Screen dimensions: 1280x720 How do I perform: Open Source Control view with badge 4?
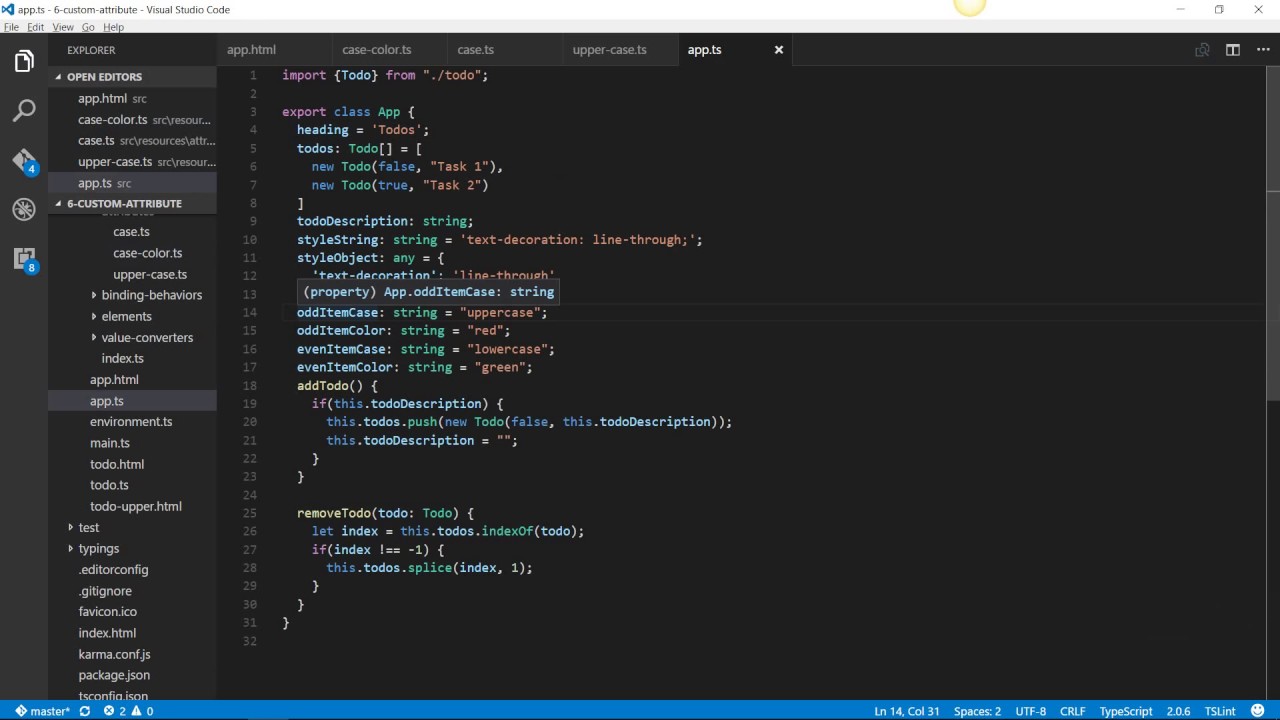click(x=24, y=160)
